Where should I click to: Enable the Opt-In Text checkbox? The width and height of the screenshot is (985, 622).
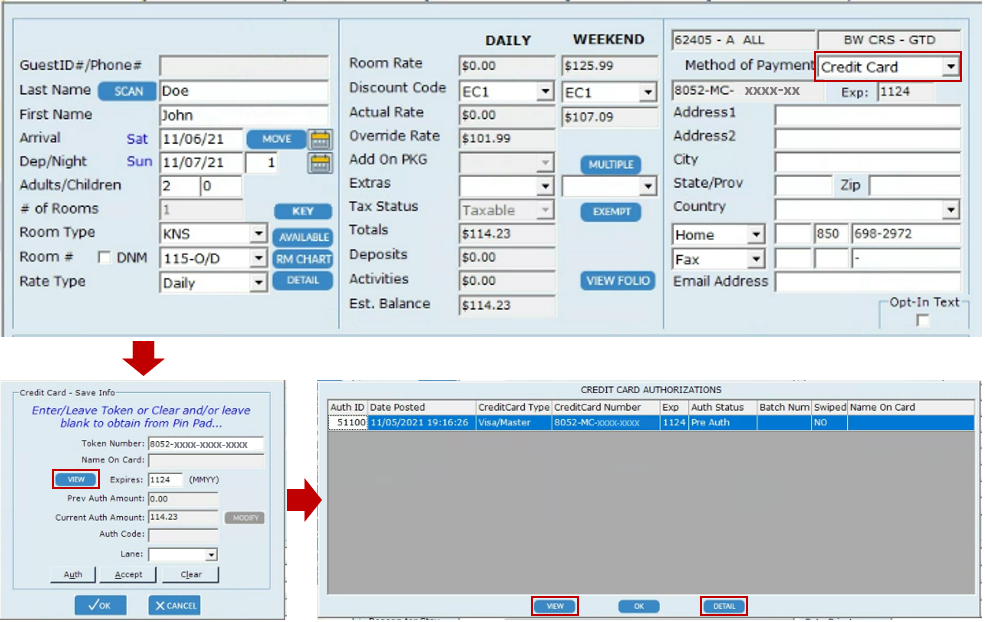coord(923,320)
